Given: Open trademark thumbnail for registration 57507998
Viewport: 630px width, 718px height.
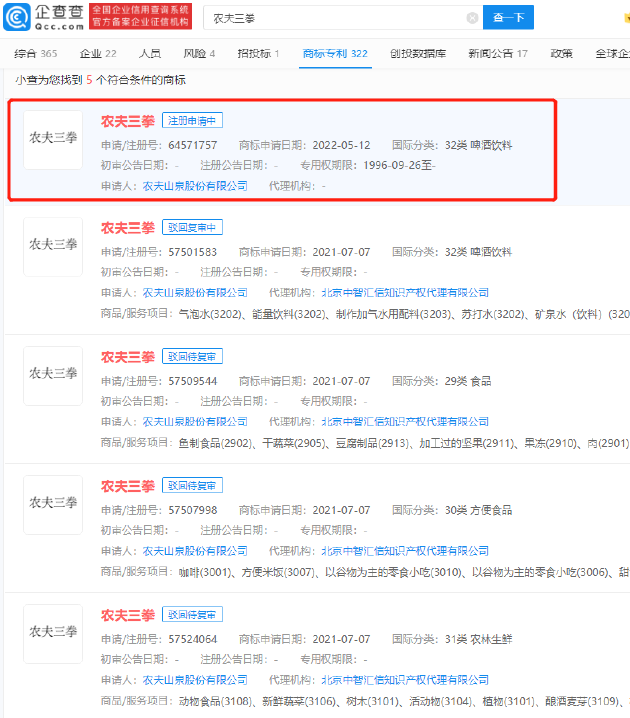Looking at the screenshot, I should click(x=53, y=505).
